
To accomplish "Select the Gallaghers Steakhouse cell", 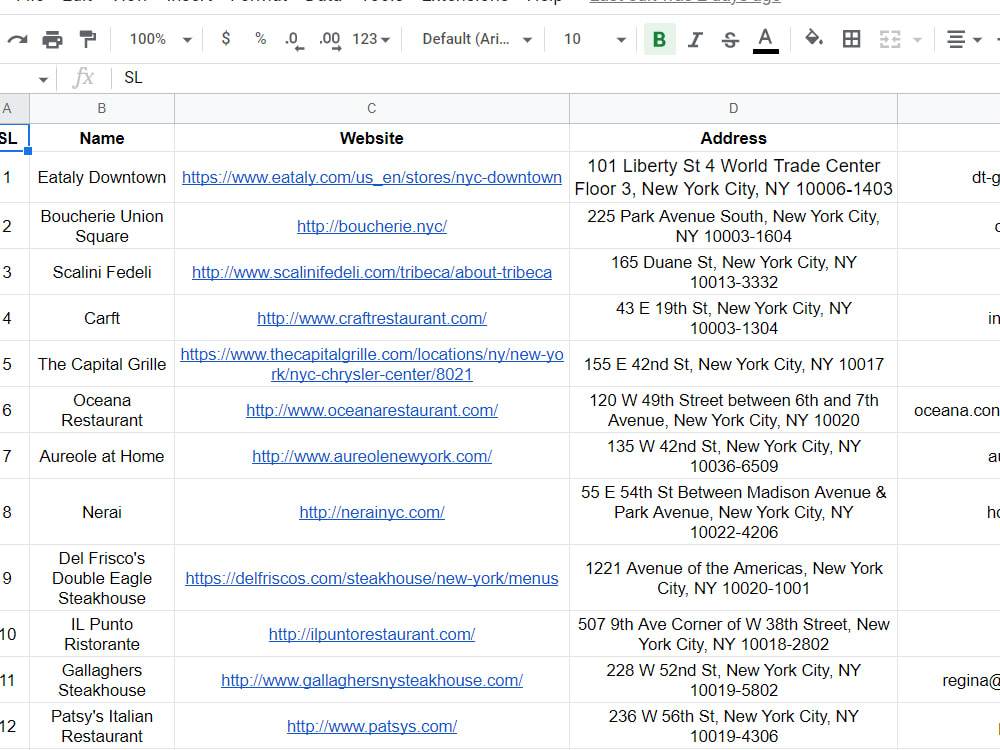I will pyautogui.click(x=101, y=680).
